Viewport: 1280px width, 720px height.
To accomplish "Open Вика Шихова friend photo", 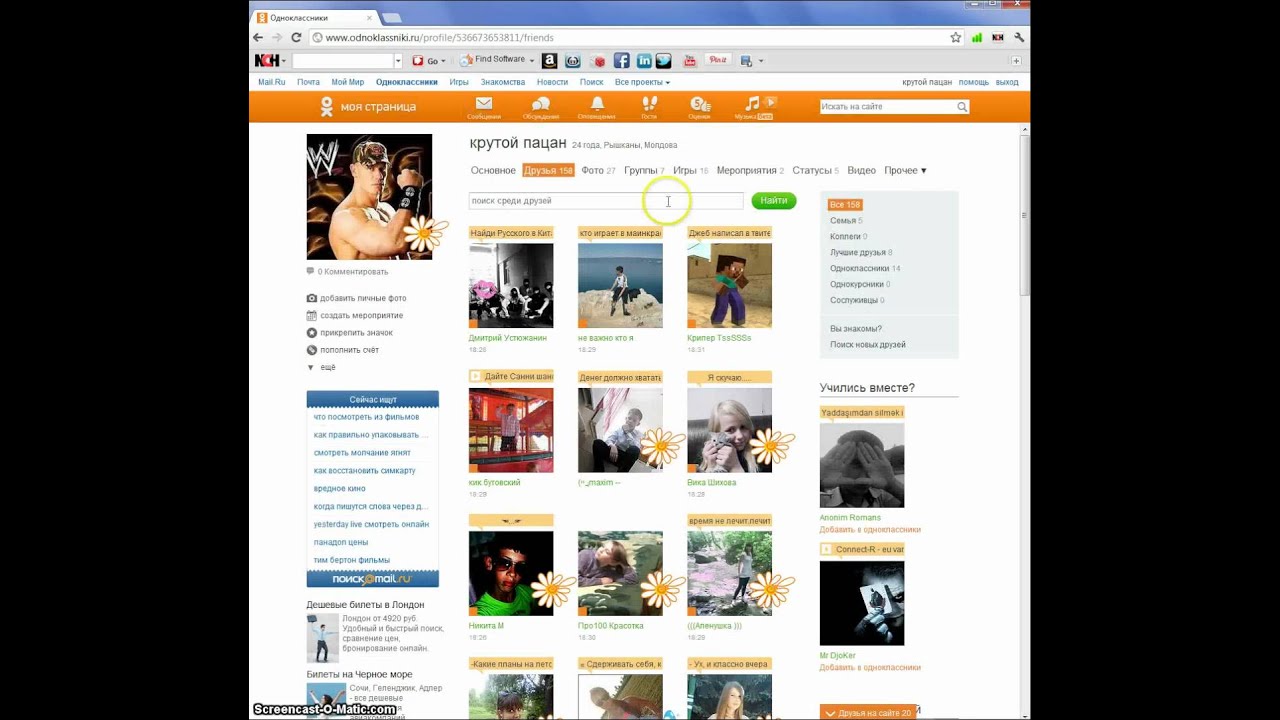I will click(x=729, y=430).
